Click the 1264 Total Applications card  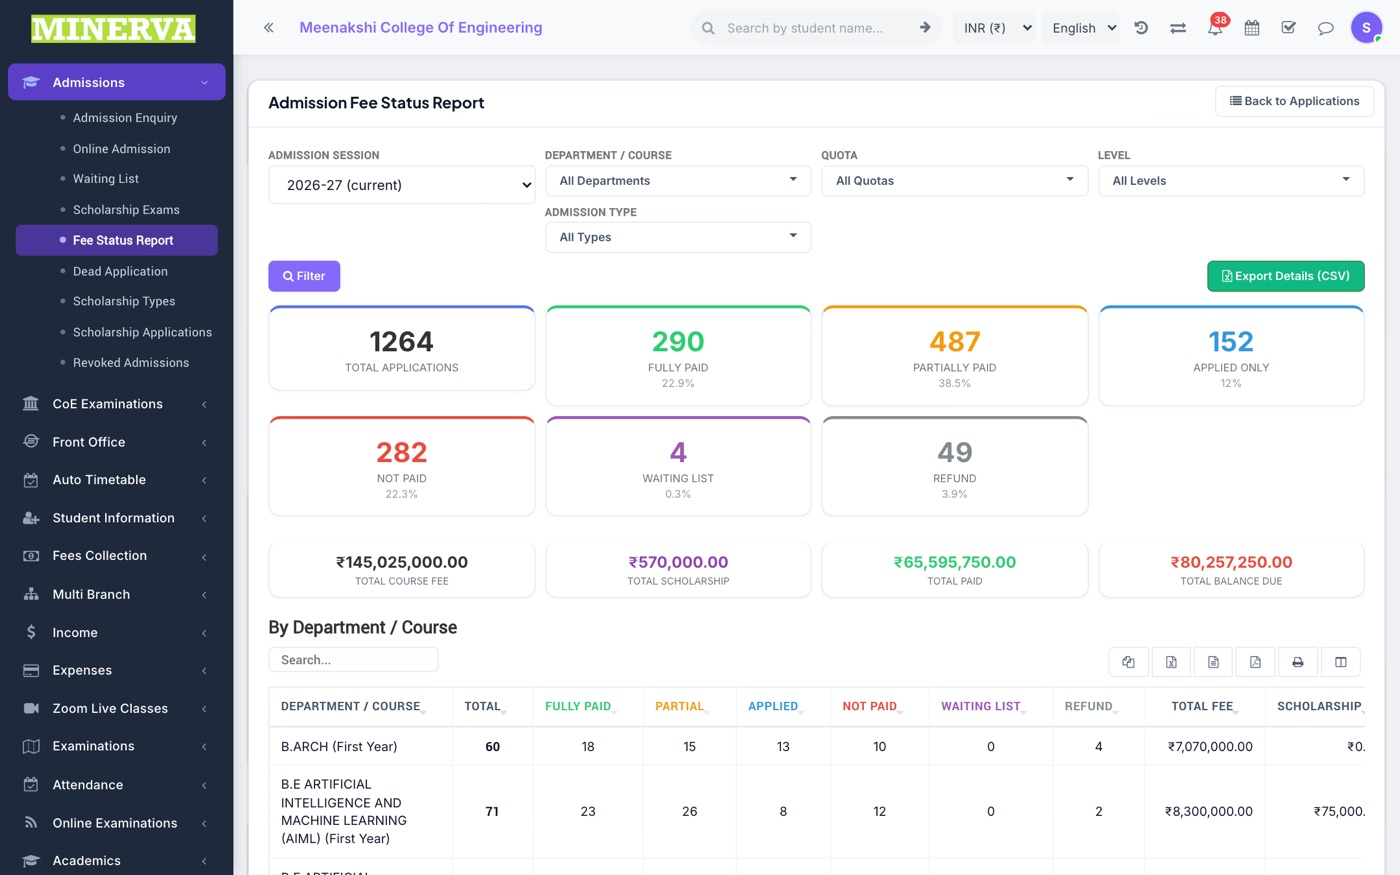[402, 349]
